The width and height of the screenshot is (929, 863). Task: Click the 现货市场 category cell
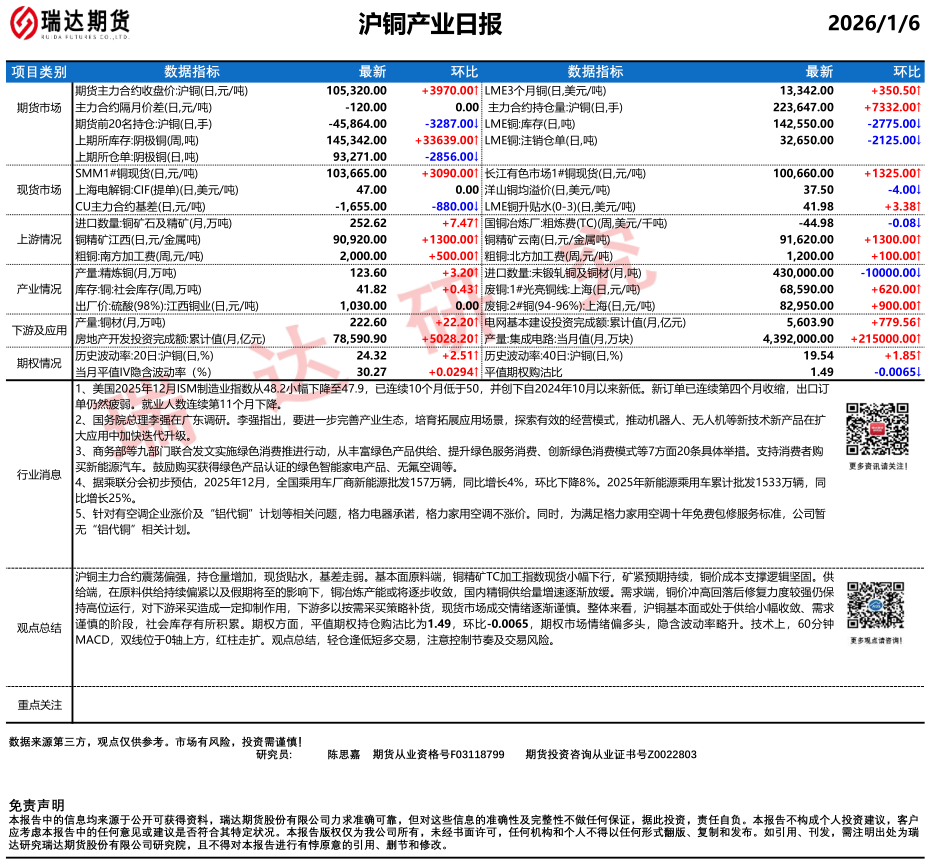click(39, 188)
